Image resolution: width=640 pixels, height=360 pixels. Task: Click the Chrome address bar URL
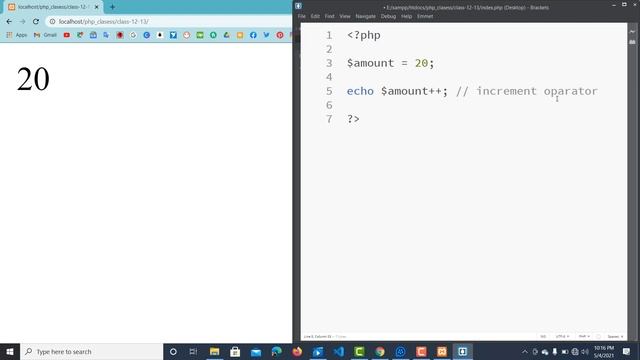(x=104, y=21)
